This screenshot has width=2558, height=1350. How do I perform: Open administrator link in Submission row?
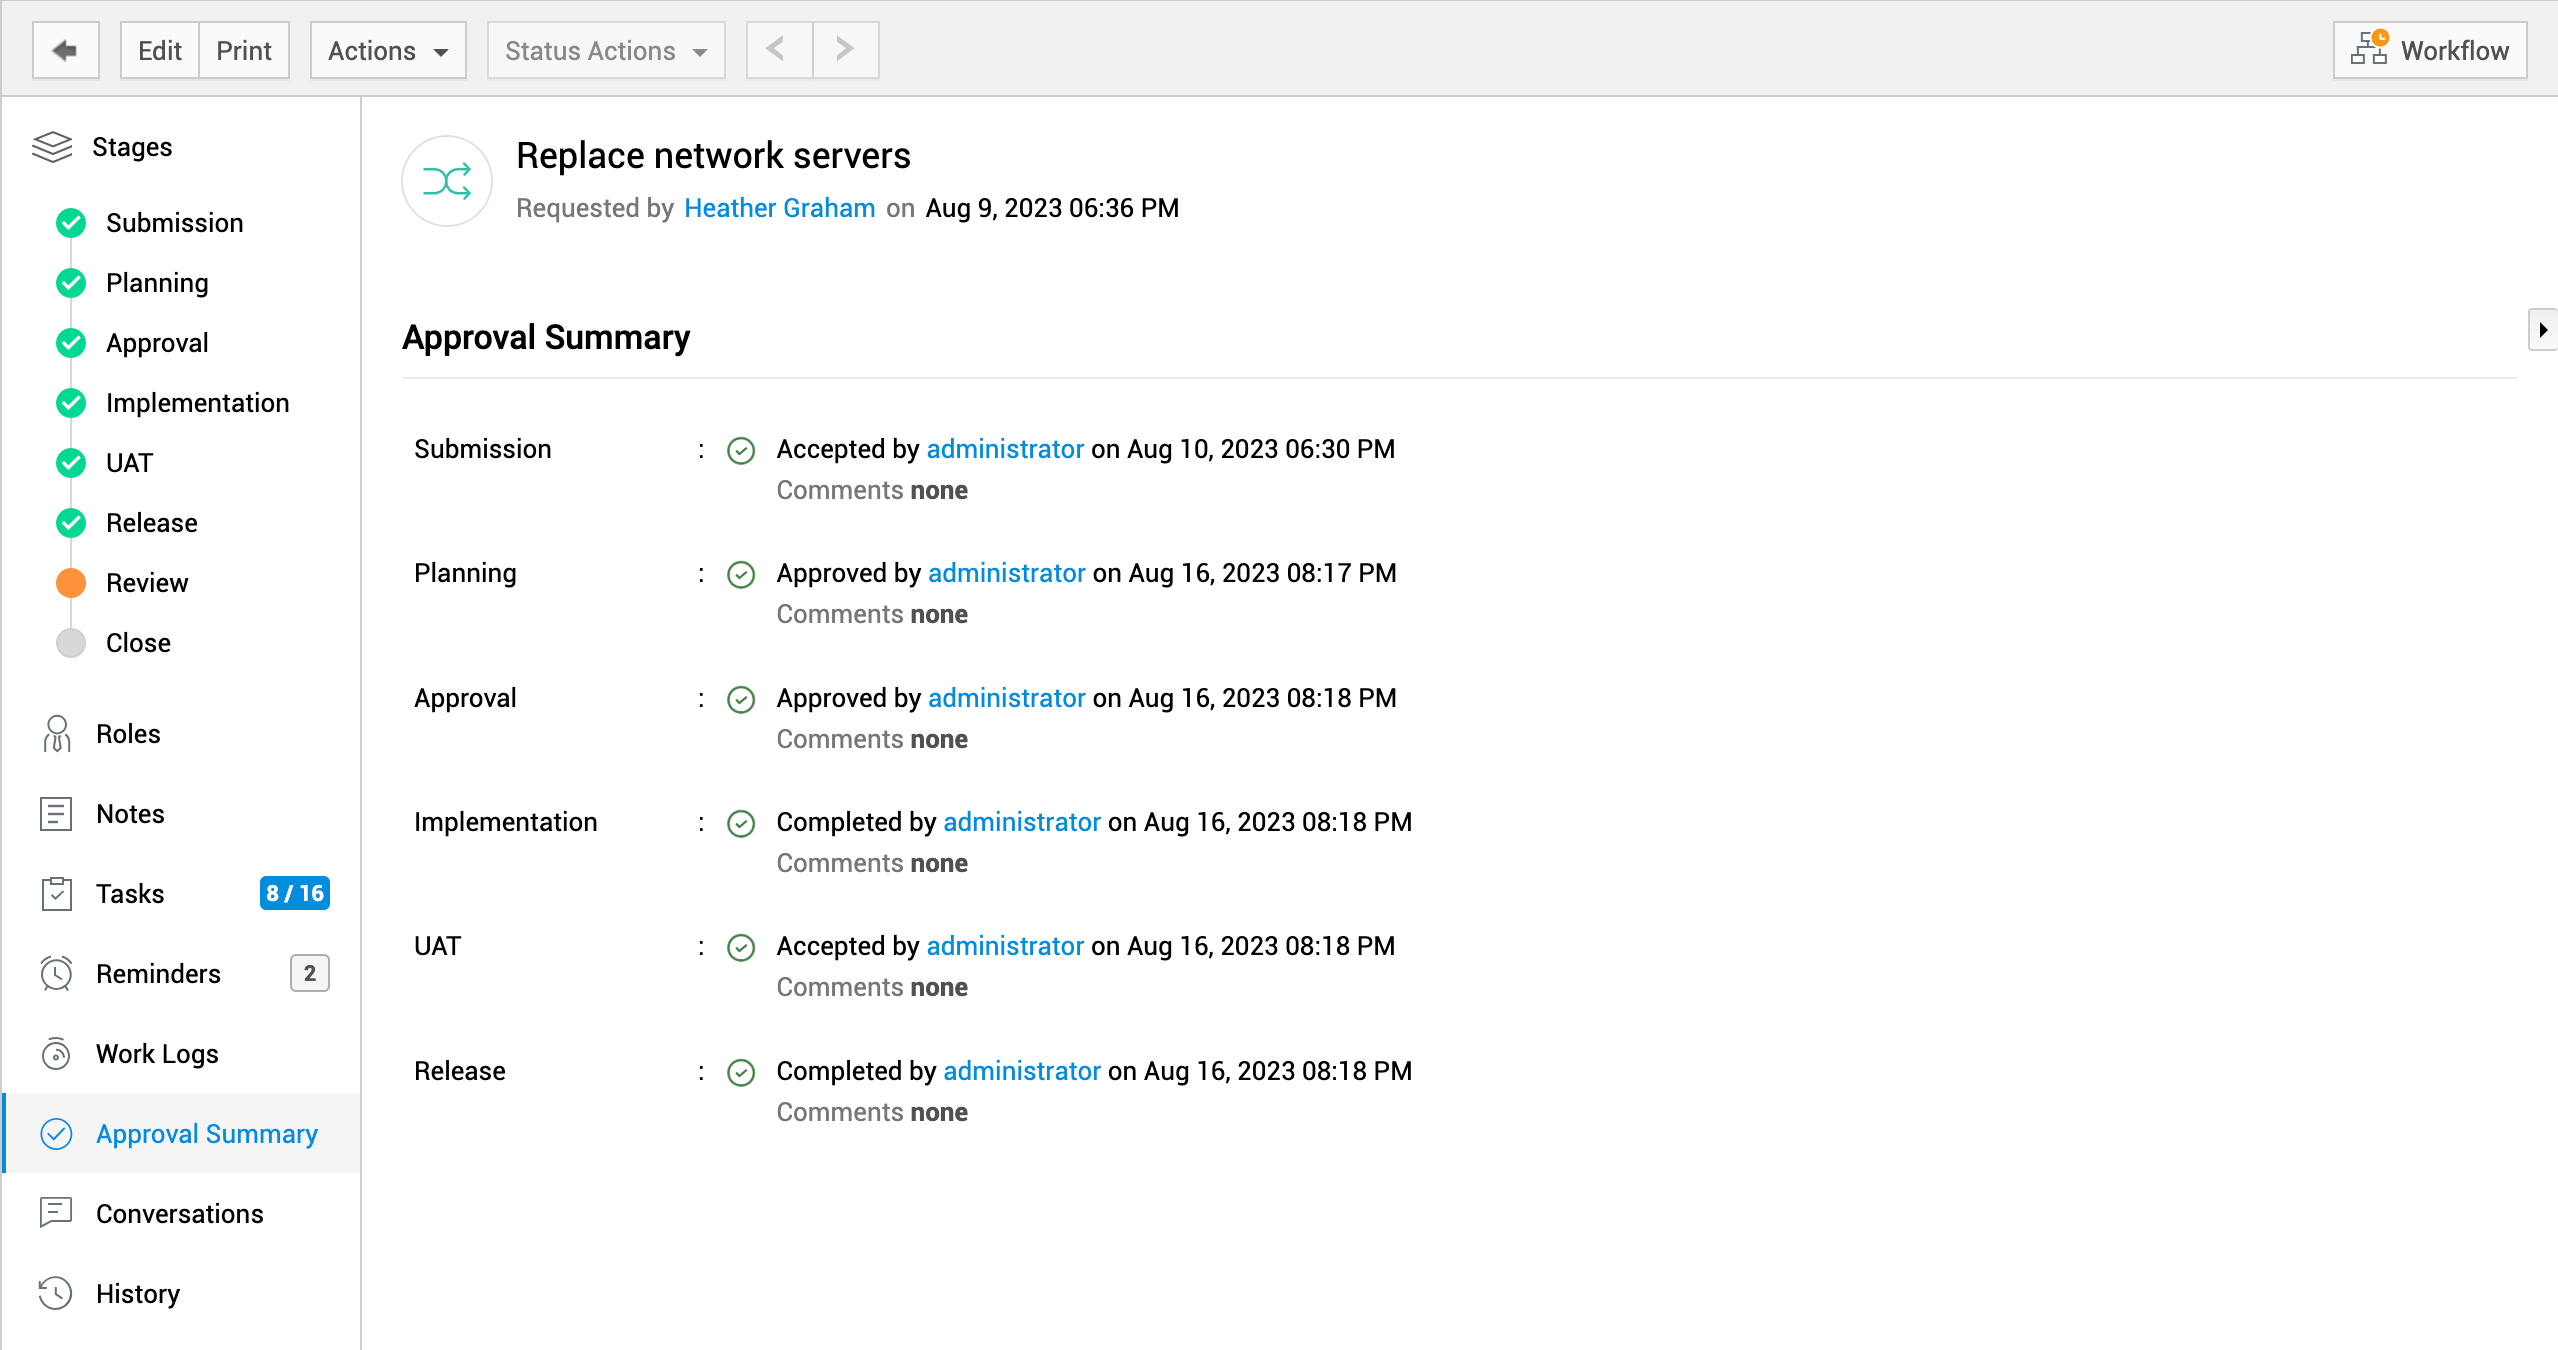pos(1005,449)
